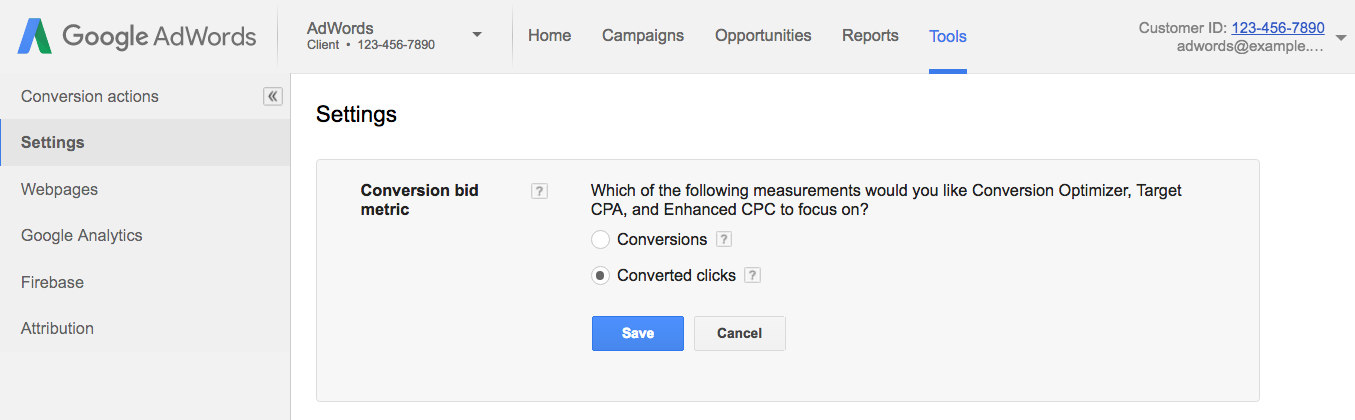Screen dimensions: 1355x420
Task: Open help icon beside Conversion bid metric
Action: pyautogui.click(x=539, y=191)
